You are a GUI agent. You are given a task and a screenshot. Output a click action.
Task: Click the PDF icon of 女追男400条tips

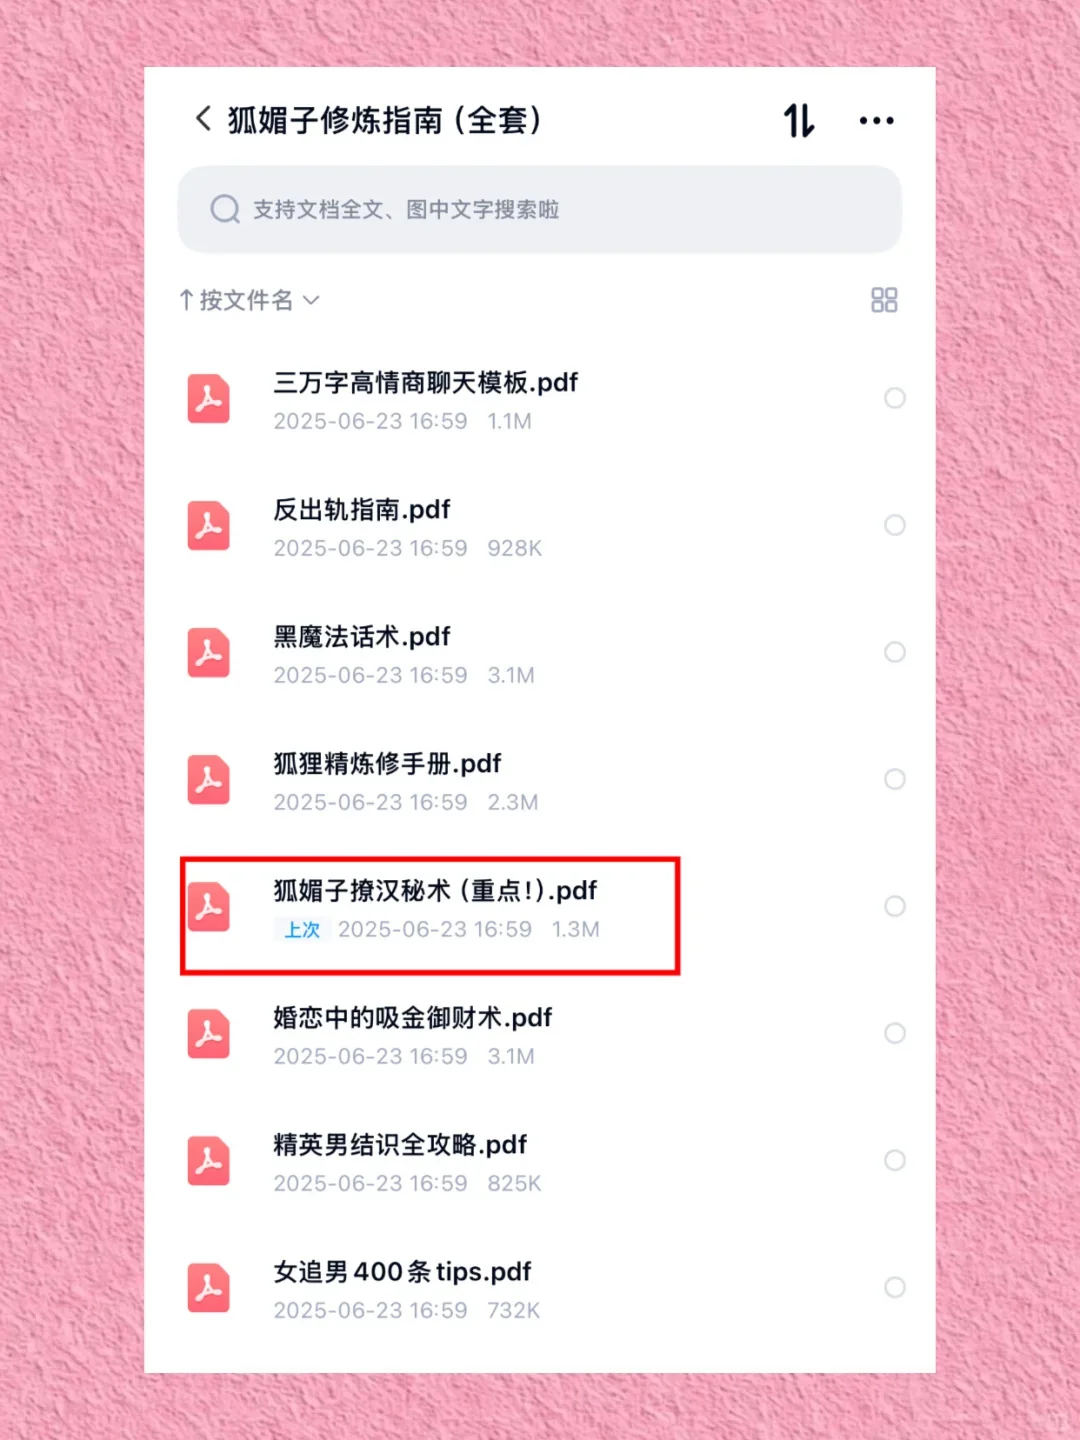(x=209, y=1288)
